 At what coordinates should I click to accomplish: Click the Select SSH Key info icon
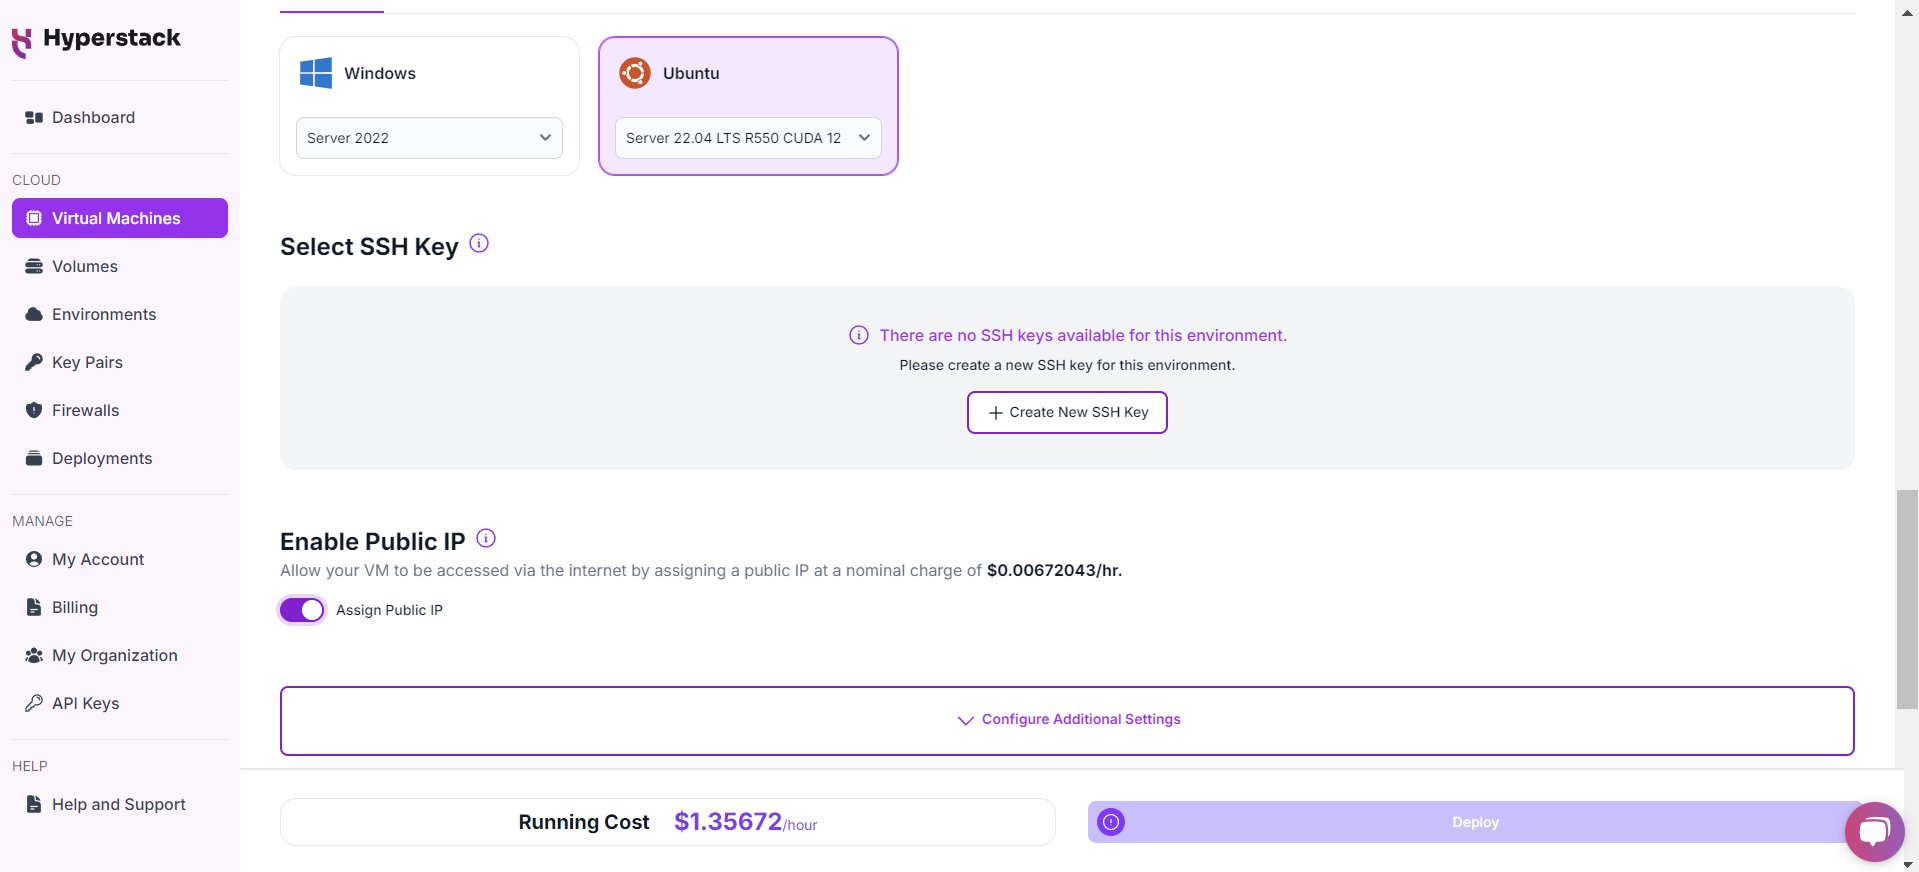tap(479, 243)
